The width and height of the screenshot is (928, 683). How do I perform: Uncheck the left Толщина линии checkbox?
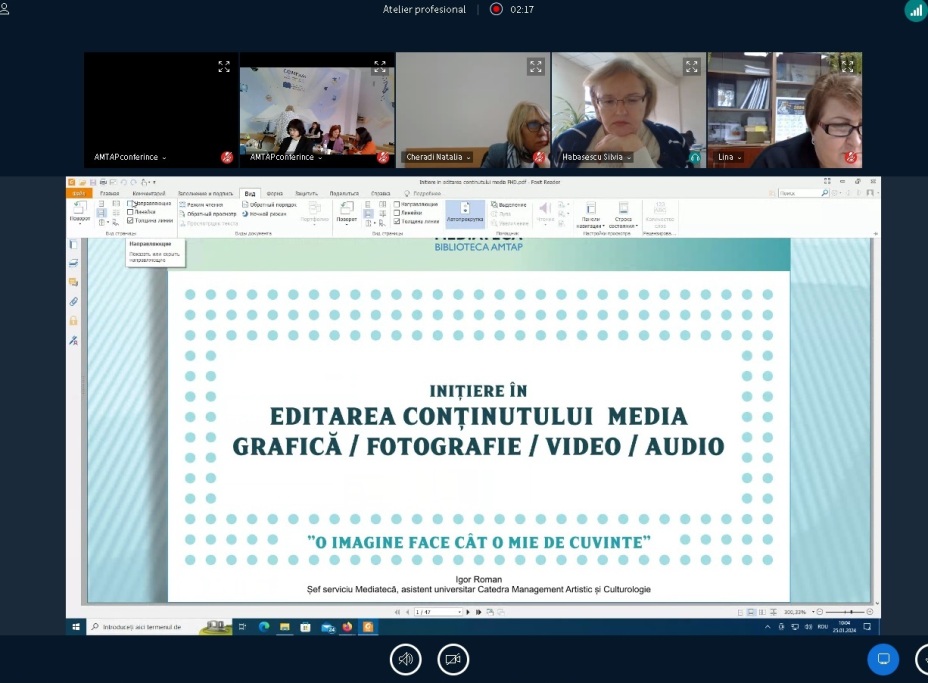point(130,220)
